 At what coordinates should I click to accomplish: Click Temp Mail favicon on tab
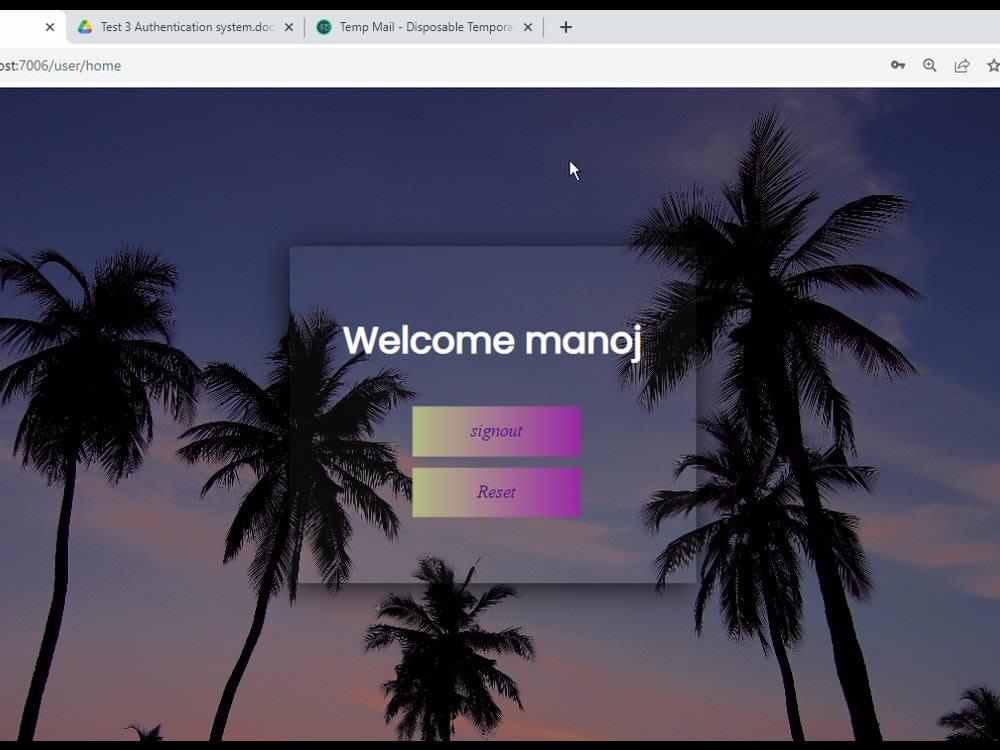(324, 27)
